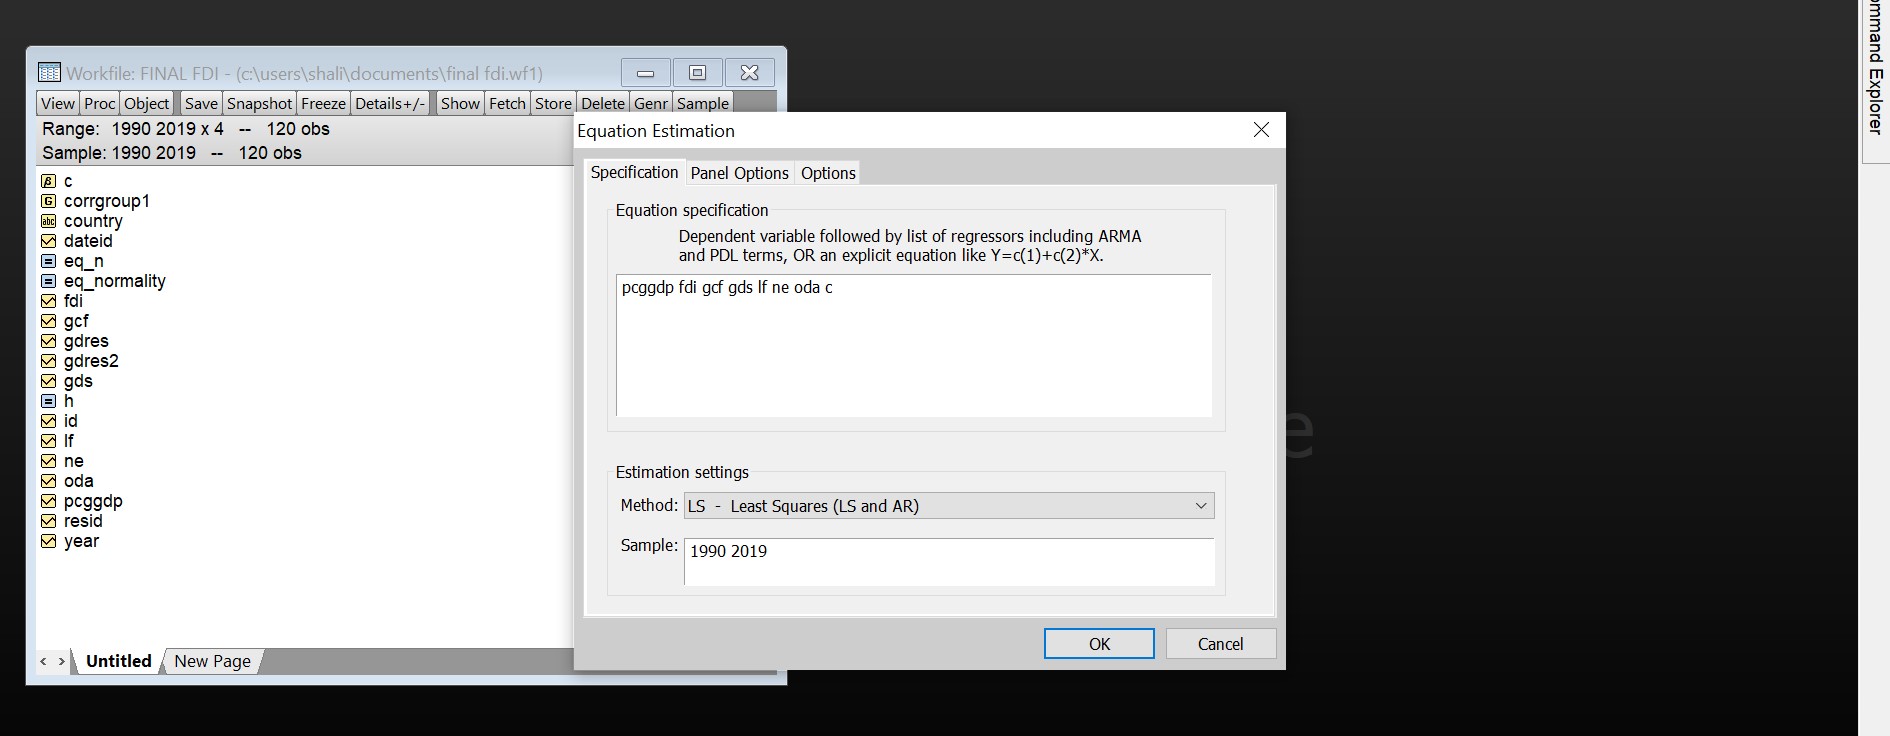Select the coefficient vector c icon

coord(48,181)
